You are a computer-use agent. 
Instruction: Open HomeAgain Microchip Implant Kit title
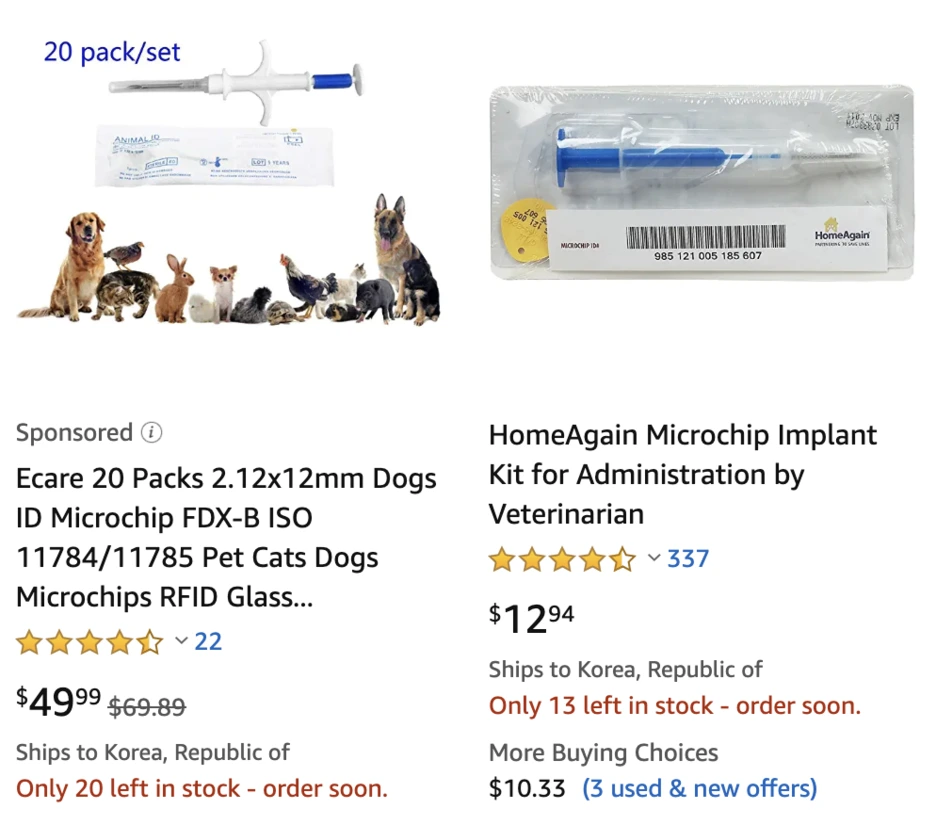[682, 475]
